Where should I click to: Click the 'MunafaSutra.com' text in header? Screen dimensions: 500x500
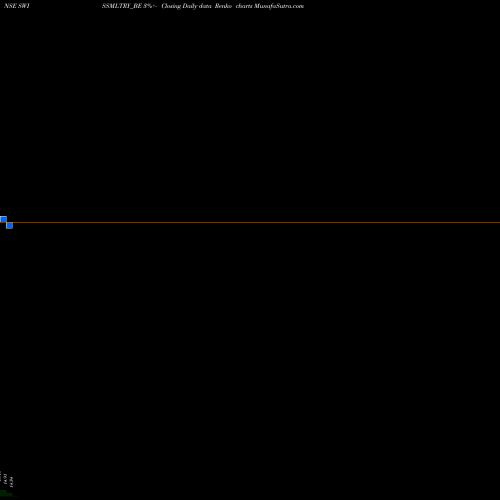(279, 6)
